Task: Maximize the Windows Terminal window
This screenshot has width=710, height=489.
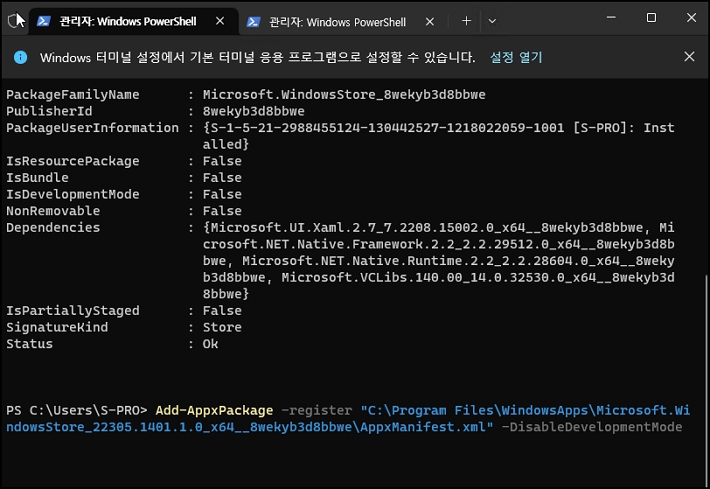Action: pos(651,18)
